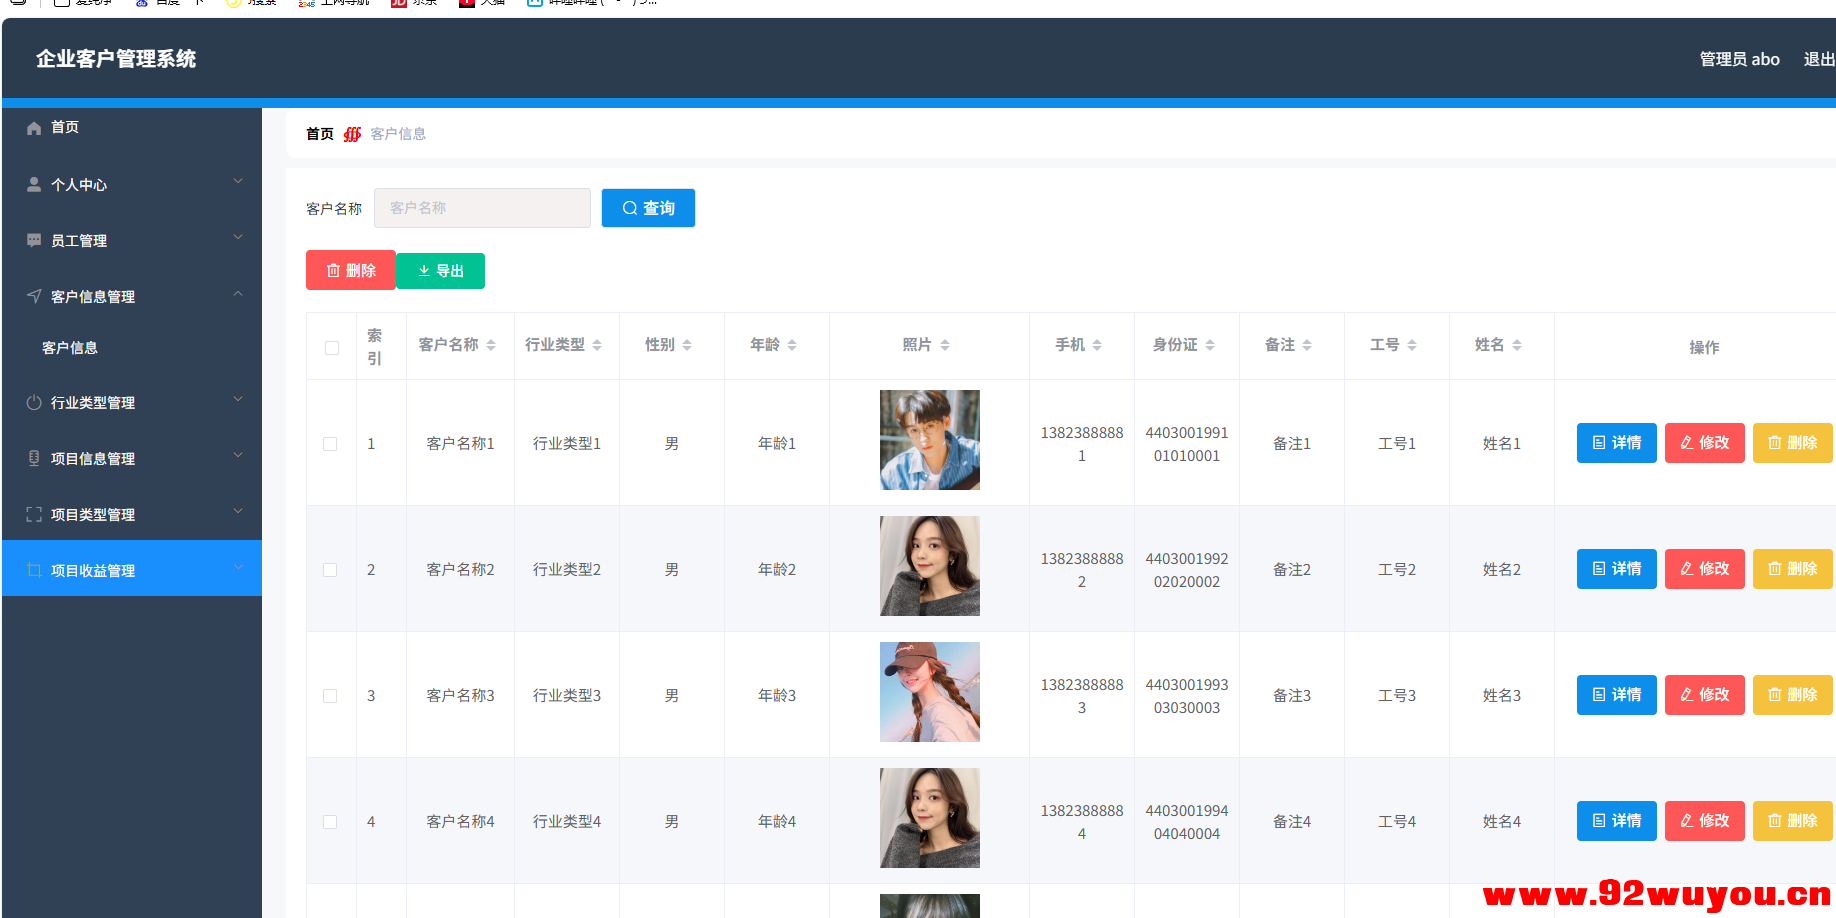
Task: Click 退出 to log out
Action: click(x=1817, y=59)
